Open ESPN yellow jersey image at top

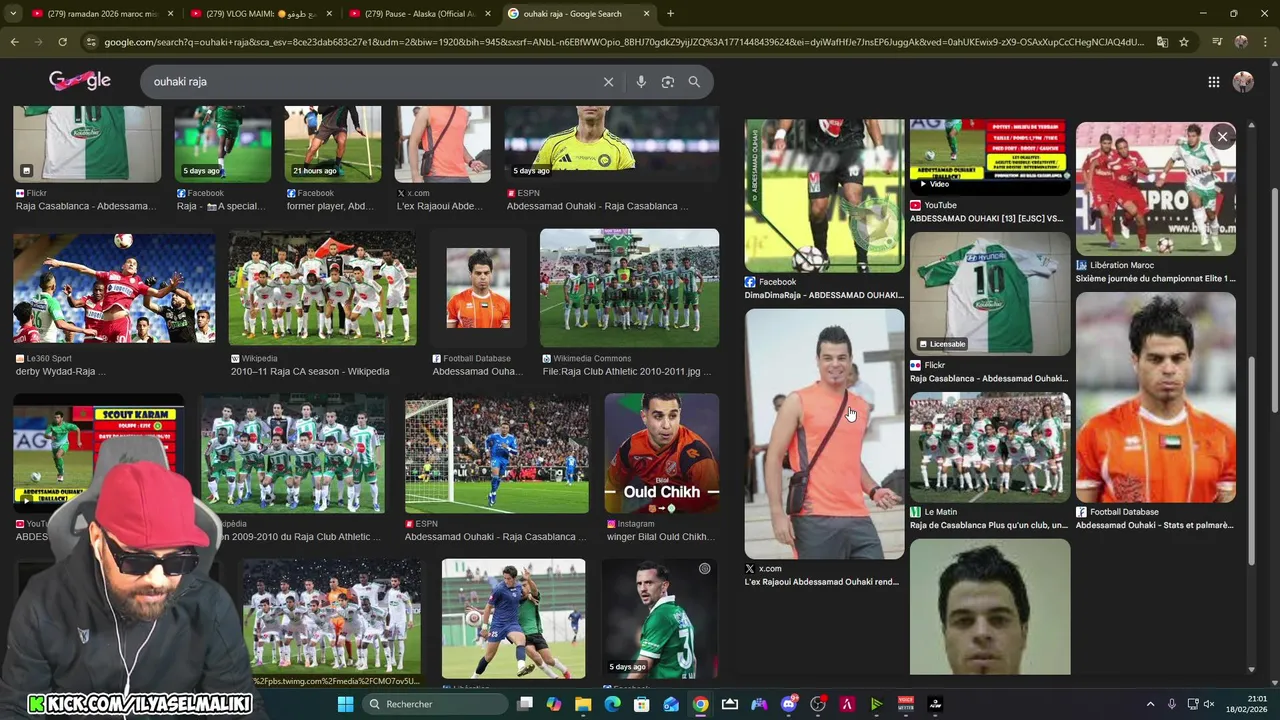[x=611, y=144]
